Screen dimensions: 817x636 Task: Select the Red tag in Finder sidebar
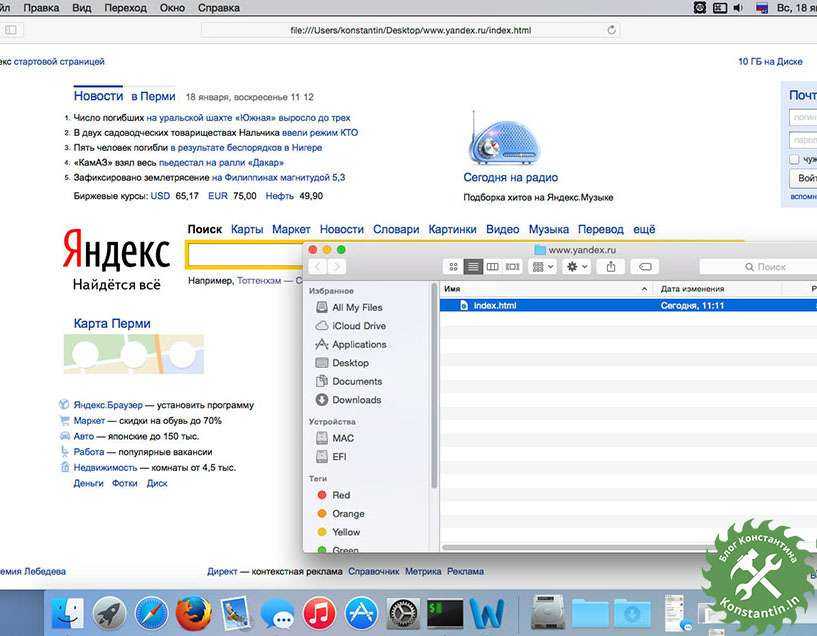340,495
